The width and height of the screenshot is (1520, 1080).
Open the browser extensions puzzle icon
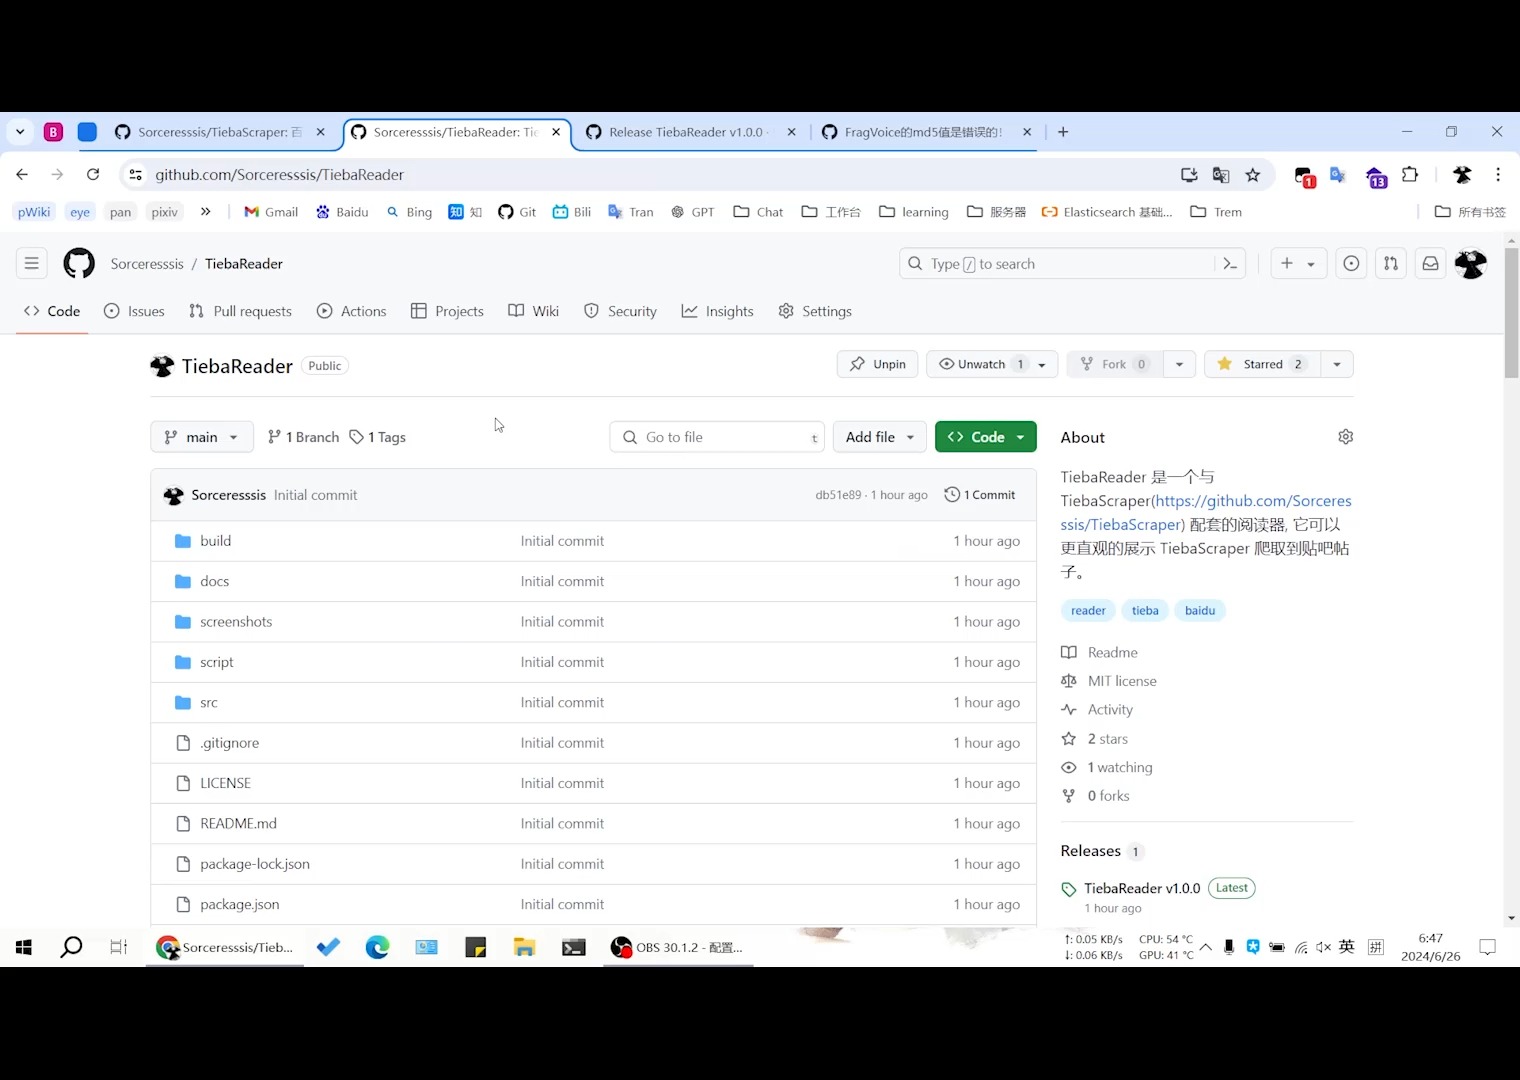point(1410,175)
